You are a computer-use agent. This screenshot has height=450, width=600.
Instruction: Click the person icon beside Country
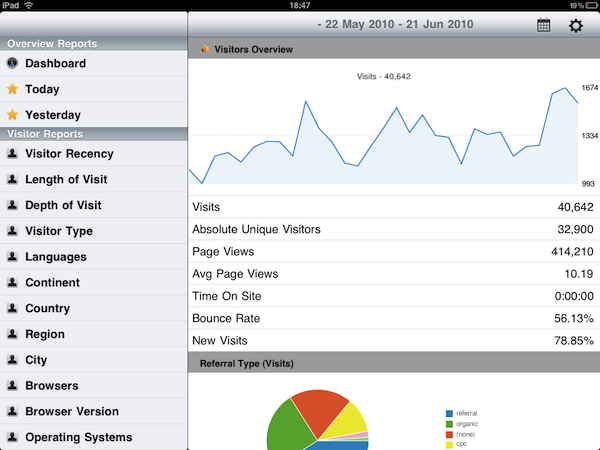(x=12, y=308)
